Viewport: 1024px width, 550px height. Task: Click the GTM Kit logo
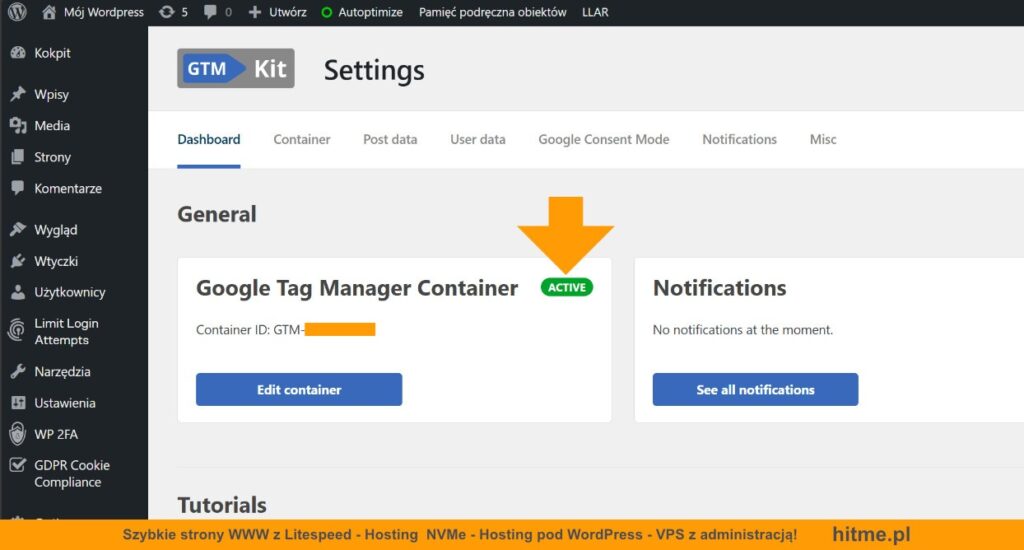[236, 69]
